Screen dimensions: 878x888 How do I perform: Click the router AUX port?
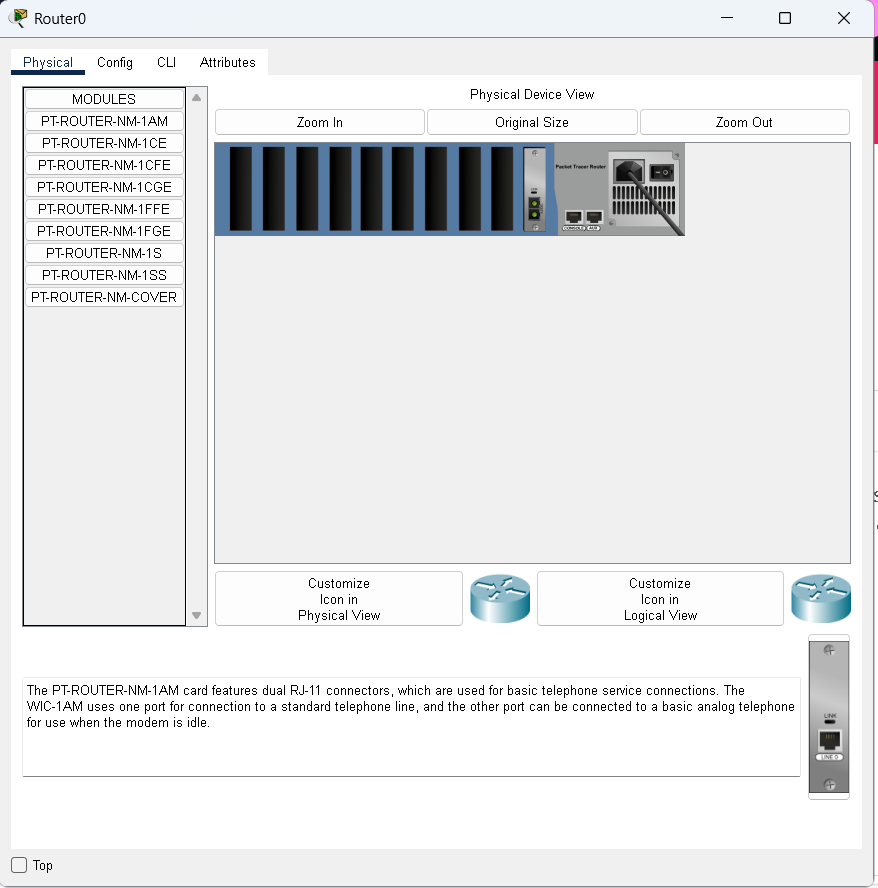point(594,217)
